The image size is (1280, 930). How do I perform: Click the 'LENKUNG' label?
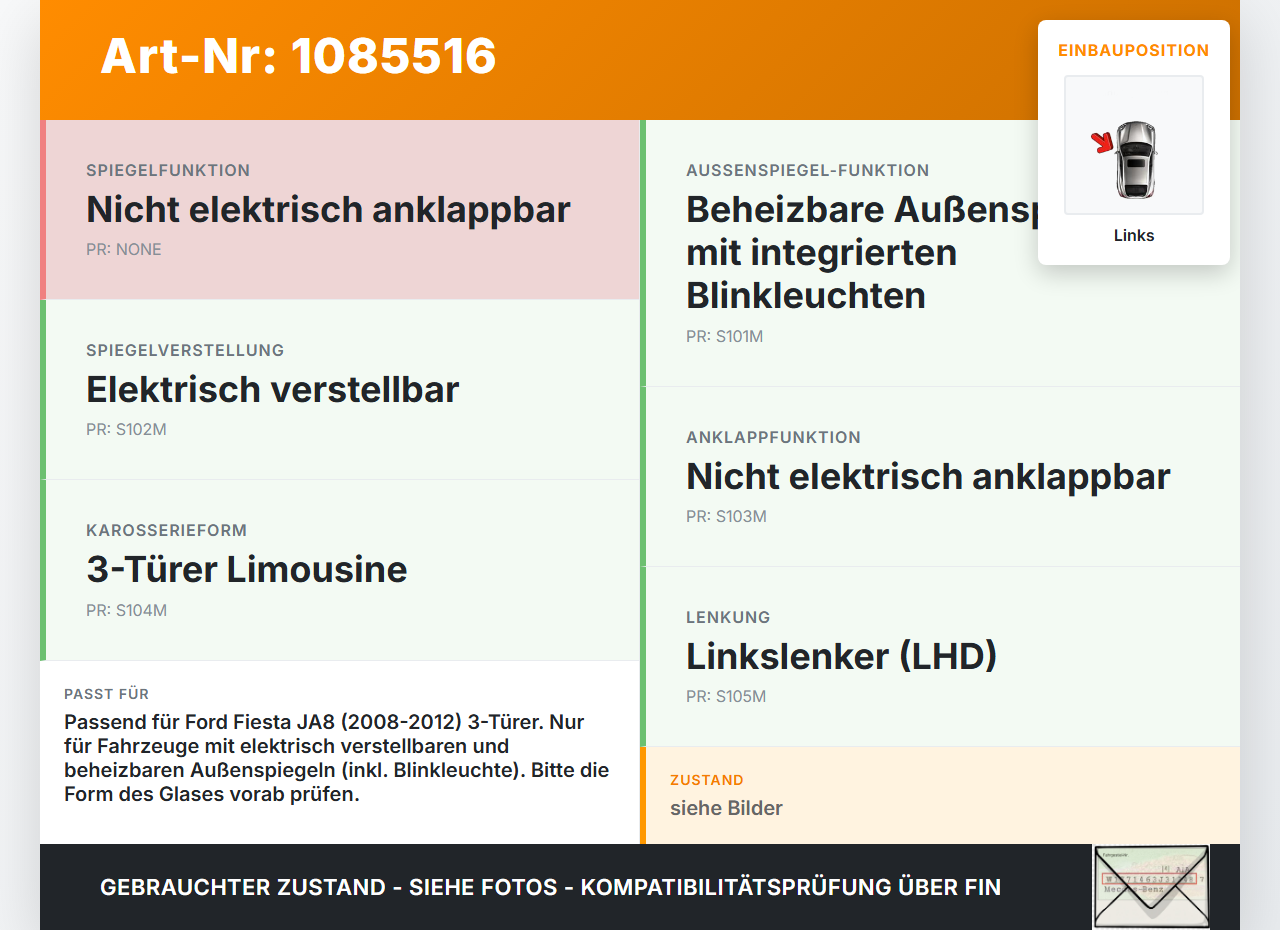pos(728,617)
